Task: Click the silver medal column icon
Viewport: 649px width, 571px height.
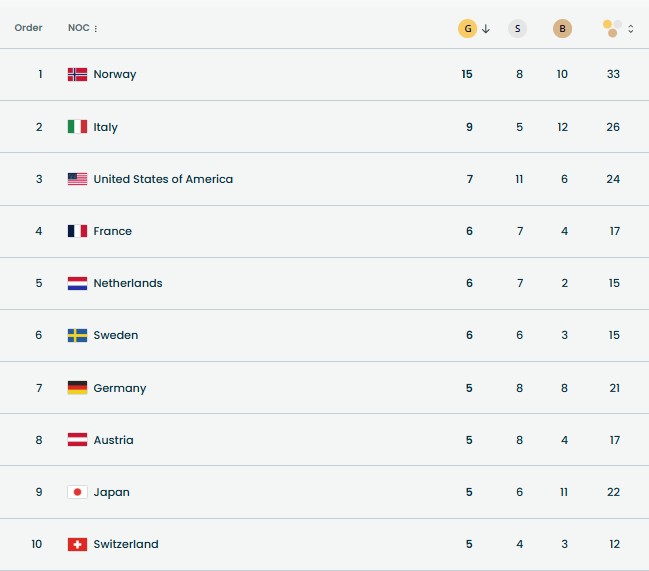Action: pyautogui.click(x=517, y=29)
